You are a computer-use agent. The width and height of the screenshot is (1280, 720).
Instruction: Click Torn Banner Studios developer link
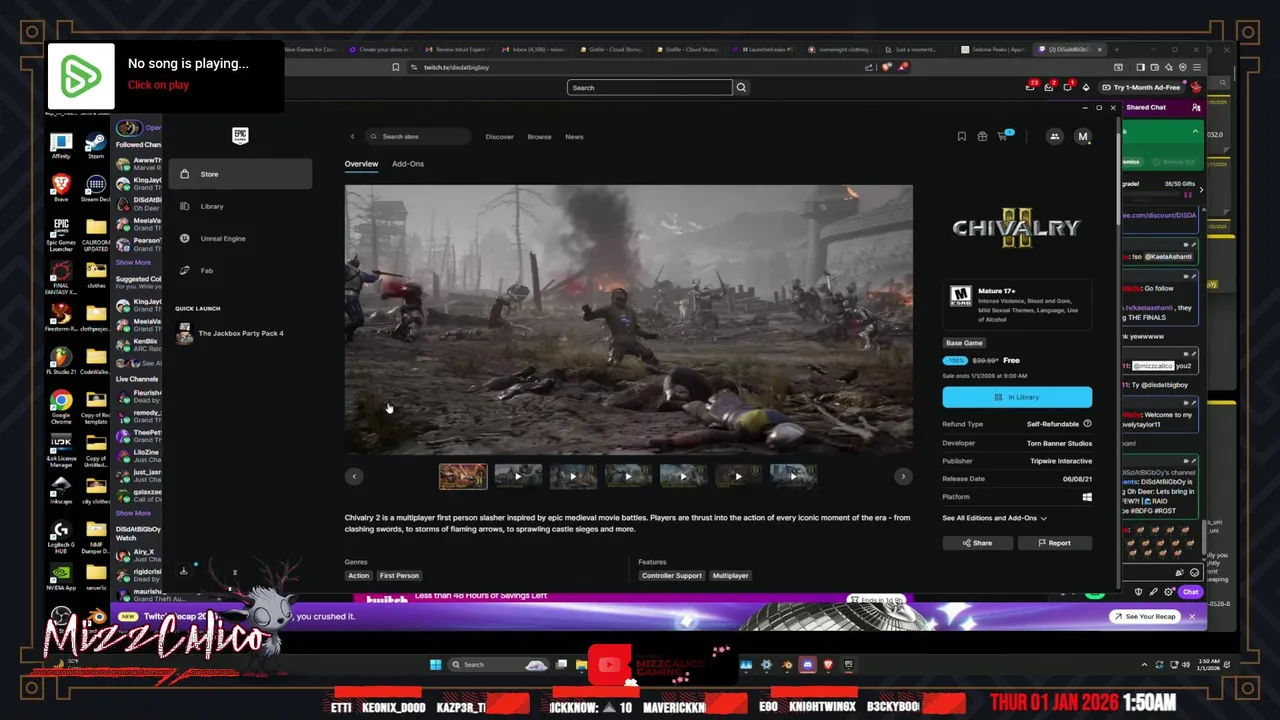pos(1059,443)
